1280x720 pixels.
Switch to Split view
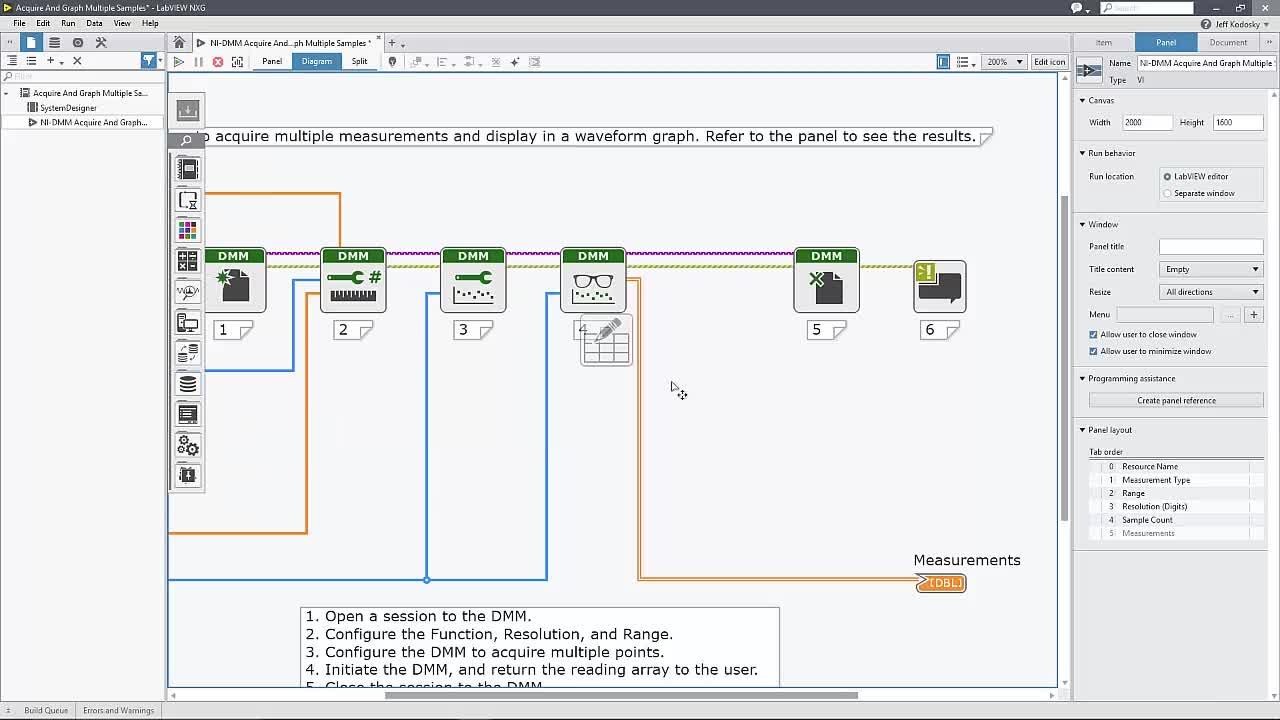tap(359, 62)
